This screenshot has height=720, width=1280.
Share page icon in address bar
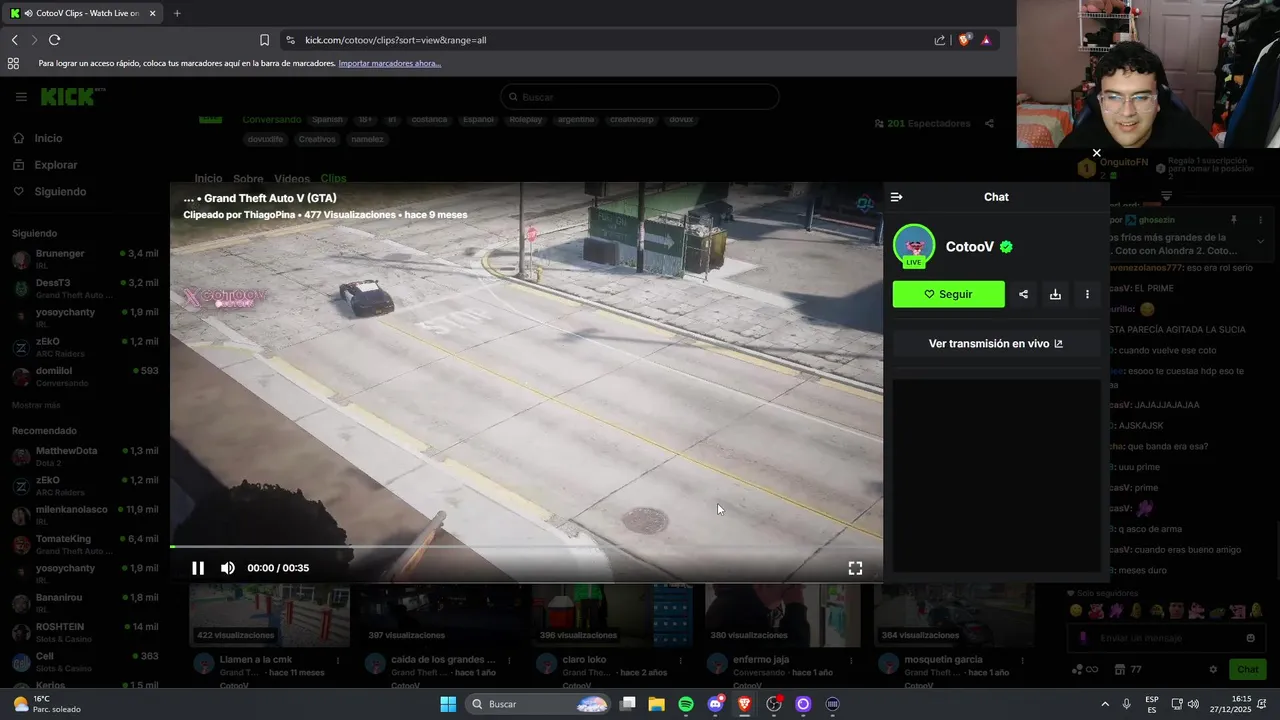click(x=939, y=40)
